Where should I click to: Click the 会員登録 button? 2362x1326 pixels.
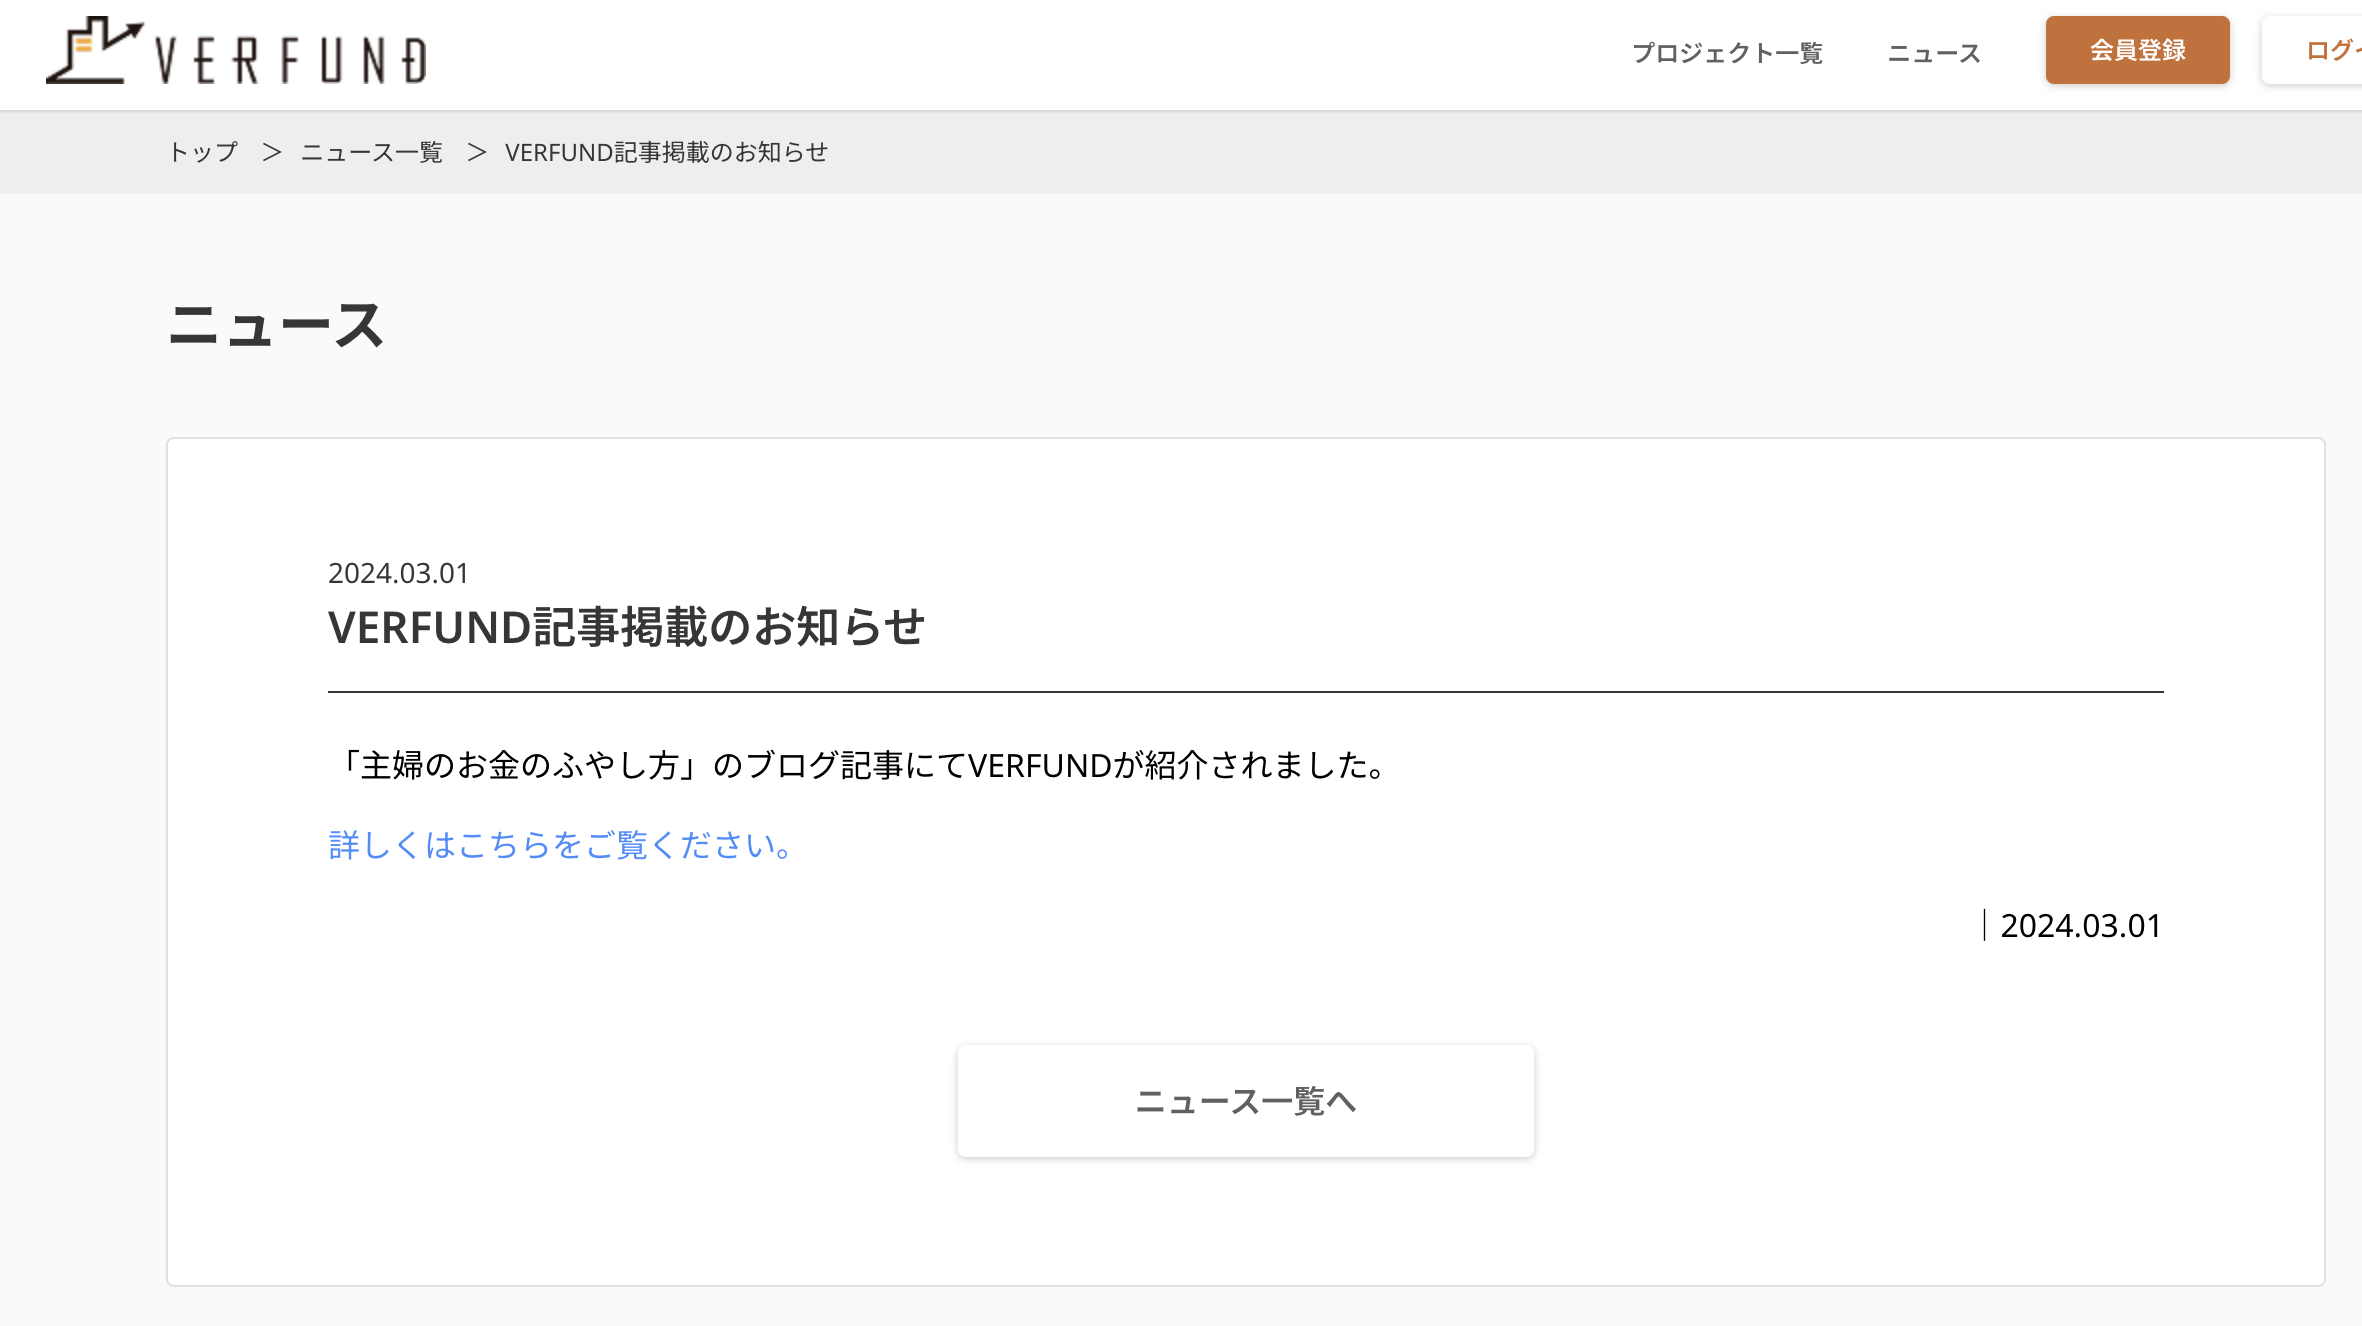(2137, 50)
